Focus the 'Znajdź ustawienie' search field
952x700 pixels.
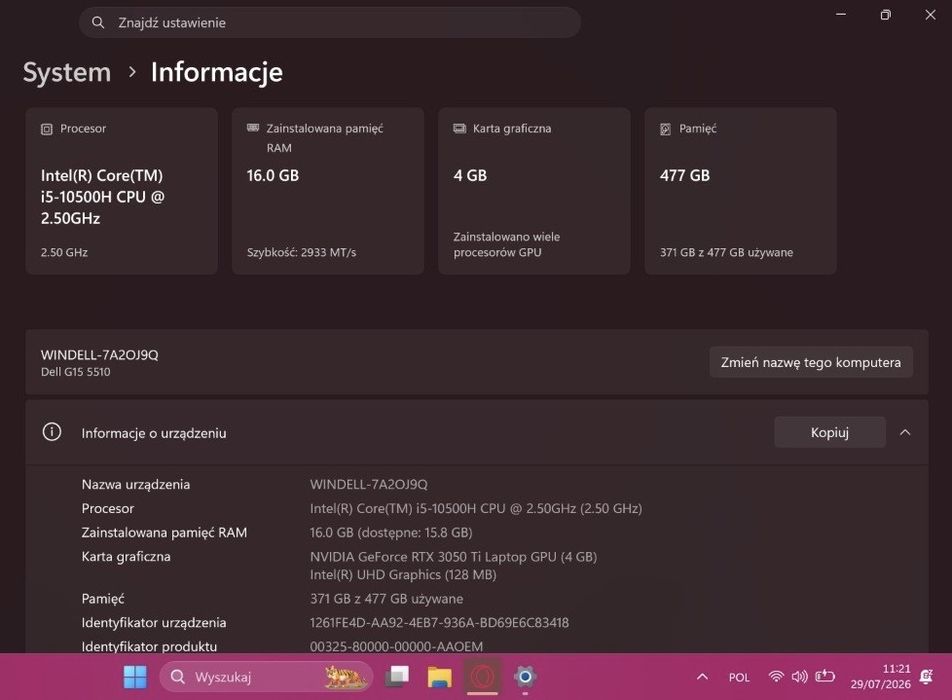(x=330, y=22)
